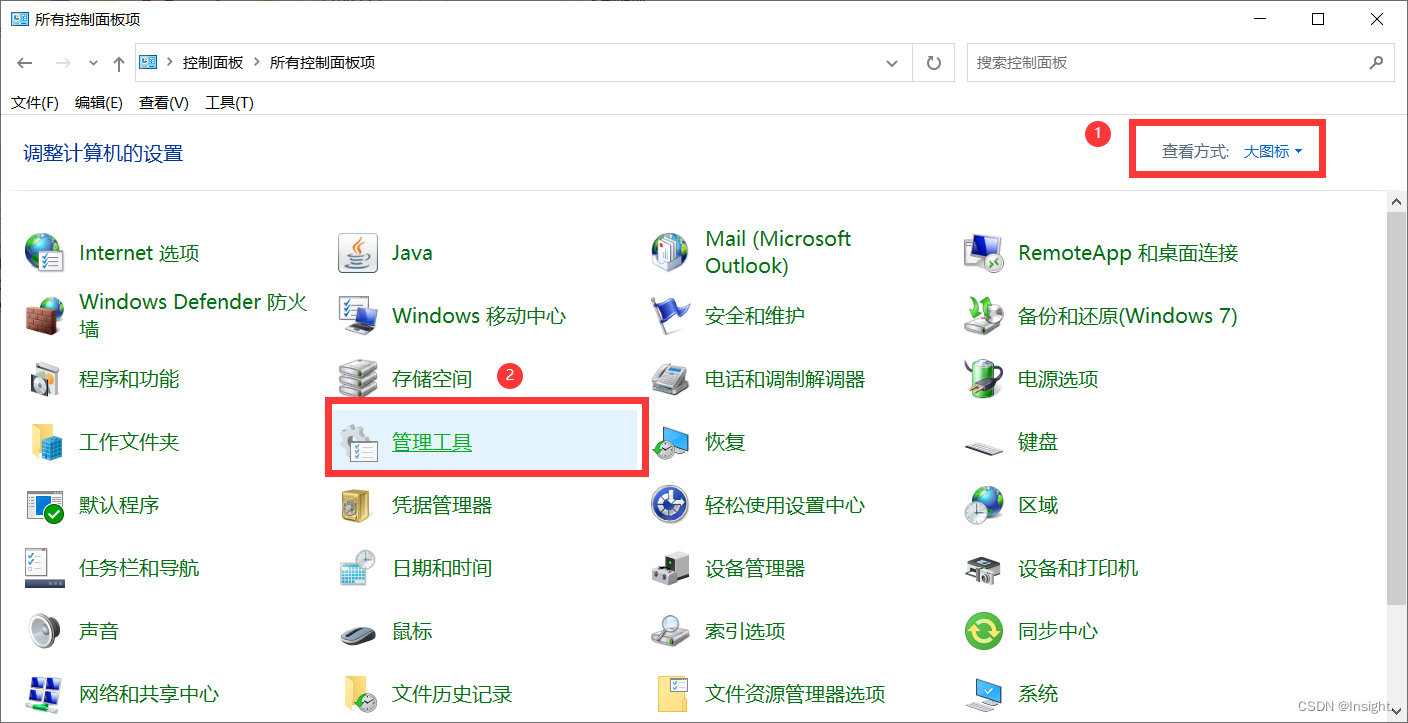Open the 电源选项 battery icon
The height and width of the screenshot is (723, 1408).
[x=983, y=379]
